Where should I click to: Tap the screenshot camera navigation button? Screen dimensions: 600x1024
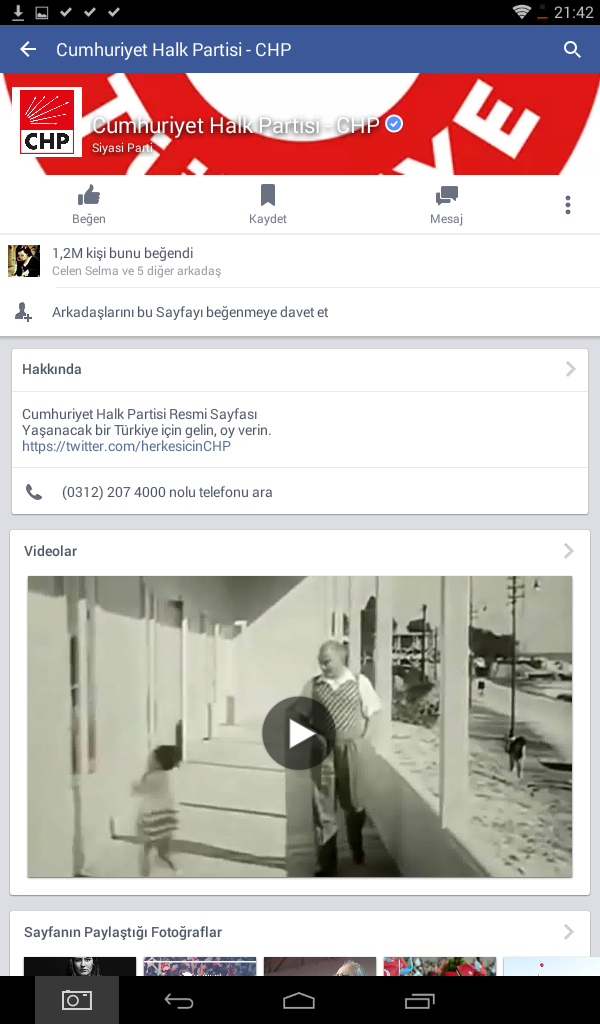tap(77, 1000)
